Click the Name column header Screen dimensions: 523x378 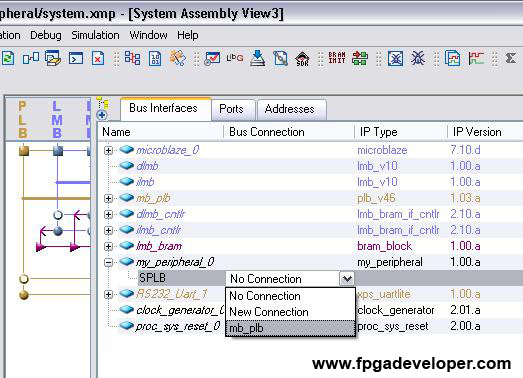coord(160,132)
